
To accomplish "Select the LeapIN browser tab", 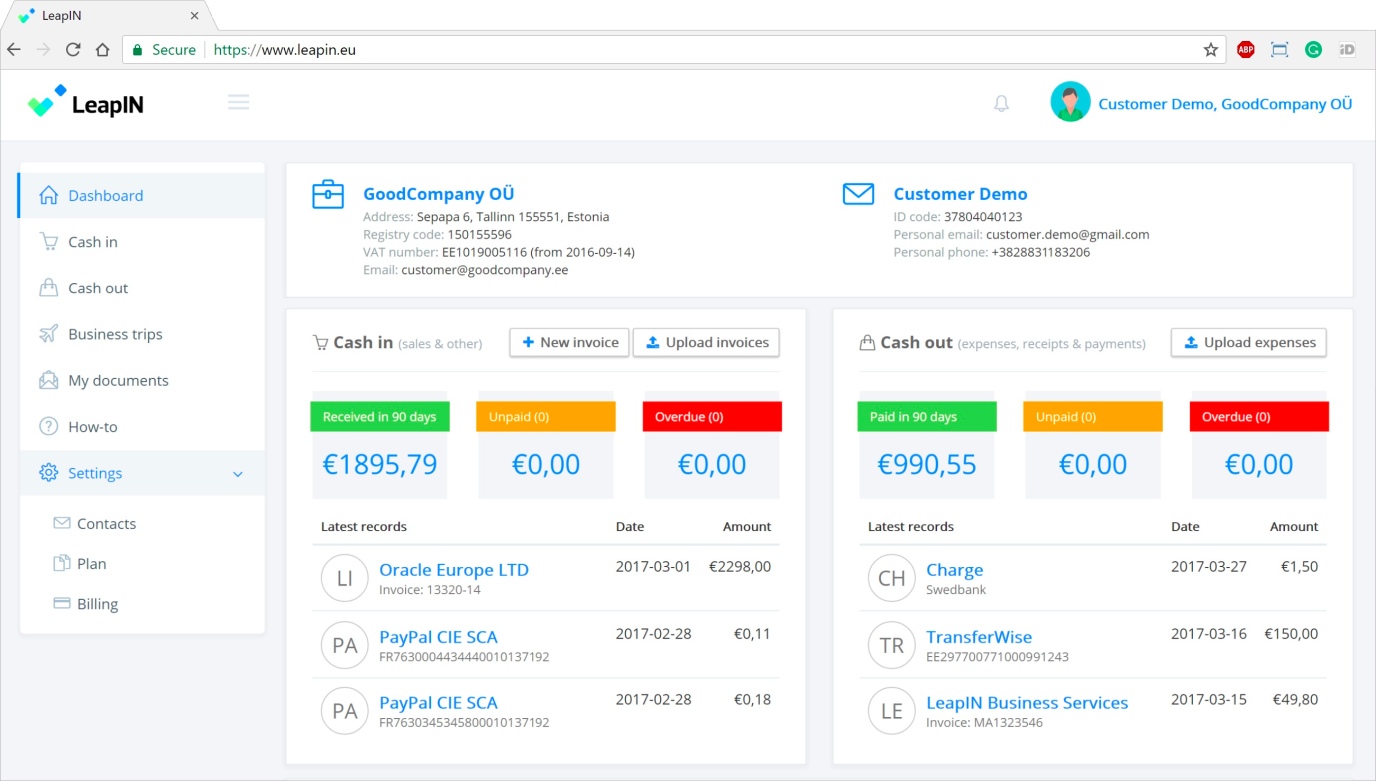I will click(108, 16).
